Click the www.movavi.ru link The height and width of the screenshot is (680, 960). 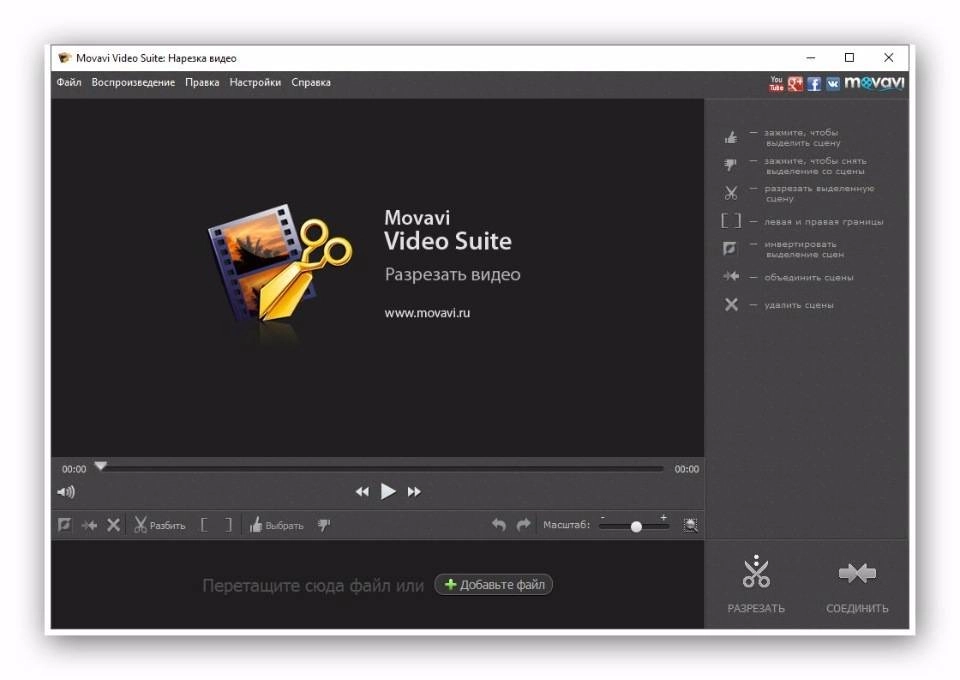click(x=427, y=313)
